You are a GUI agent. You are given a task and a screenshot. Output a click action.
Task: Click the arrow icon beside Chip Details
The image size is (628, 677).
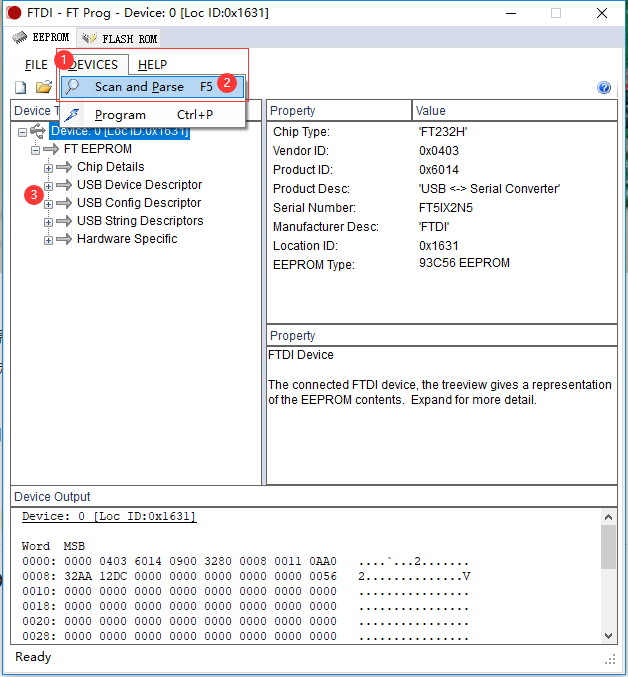pyautogui.click(x=64, y=167)
